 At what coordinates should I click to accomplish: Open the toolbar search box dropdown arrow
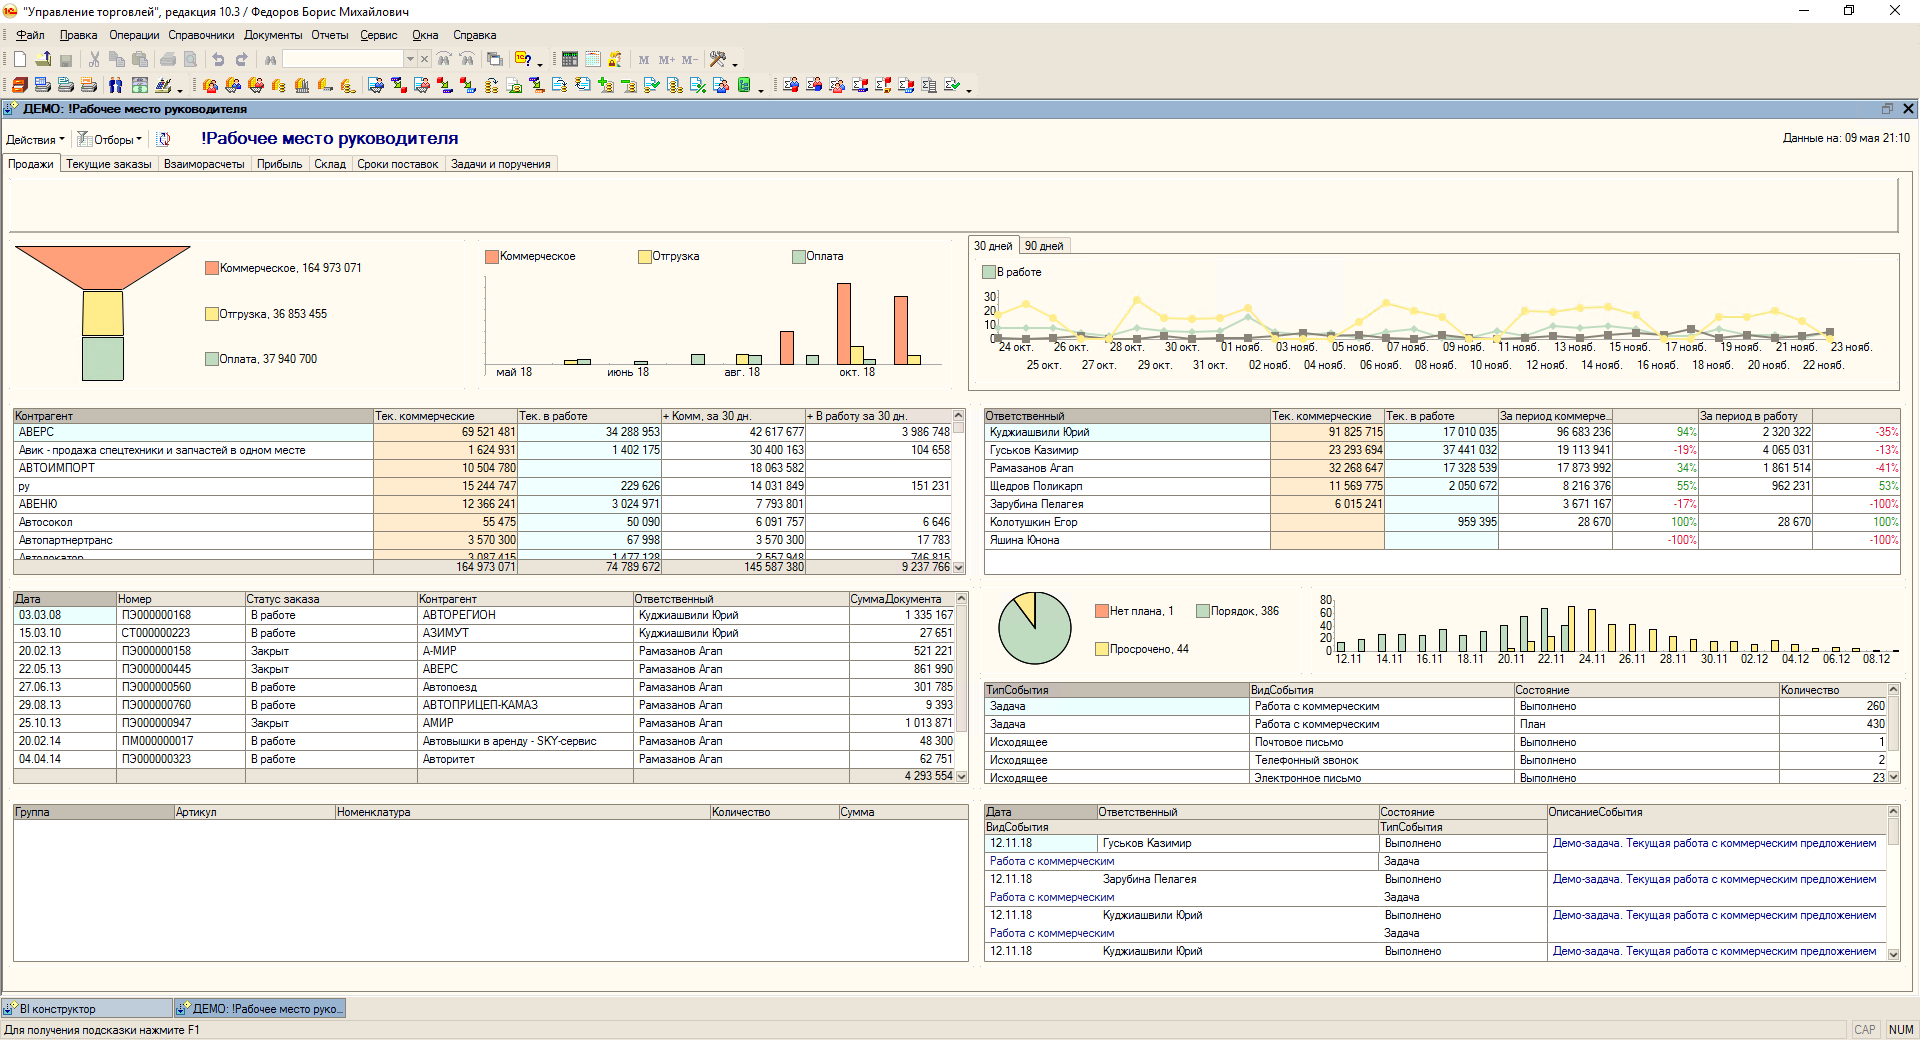(x=409, y=60)
